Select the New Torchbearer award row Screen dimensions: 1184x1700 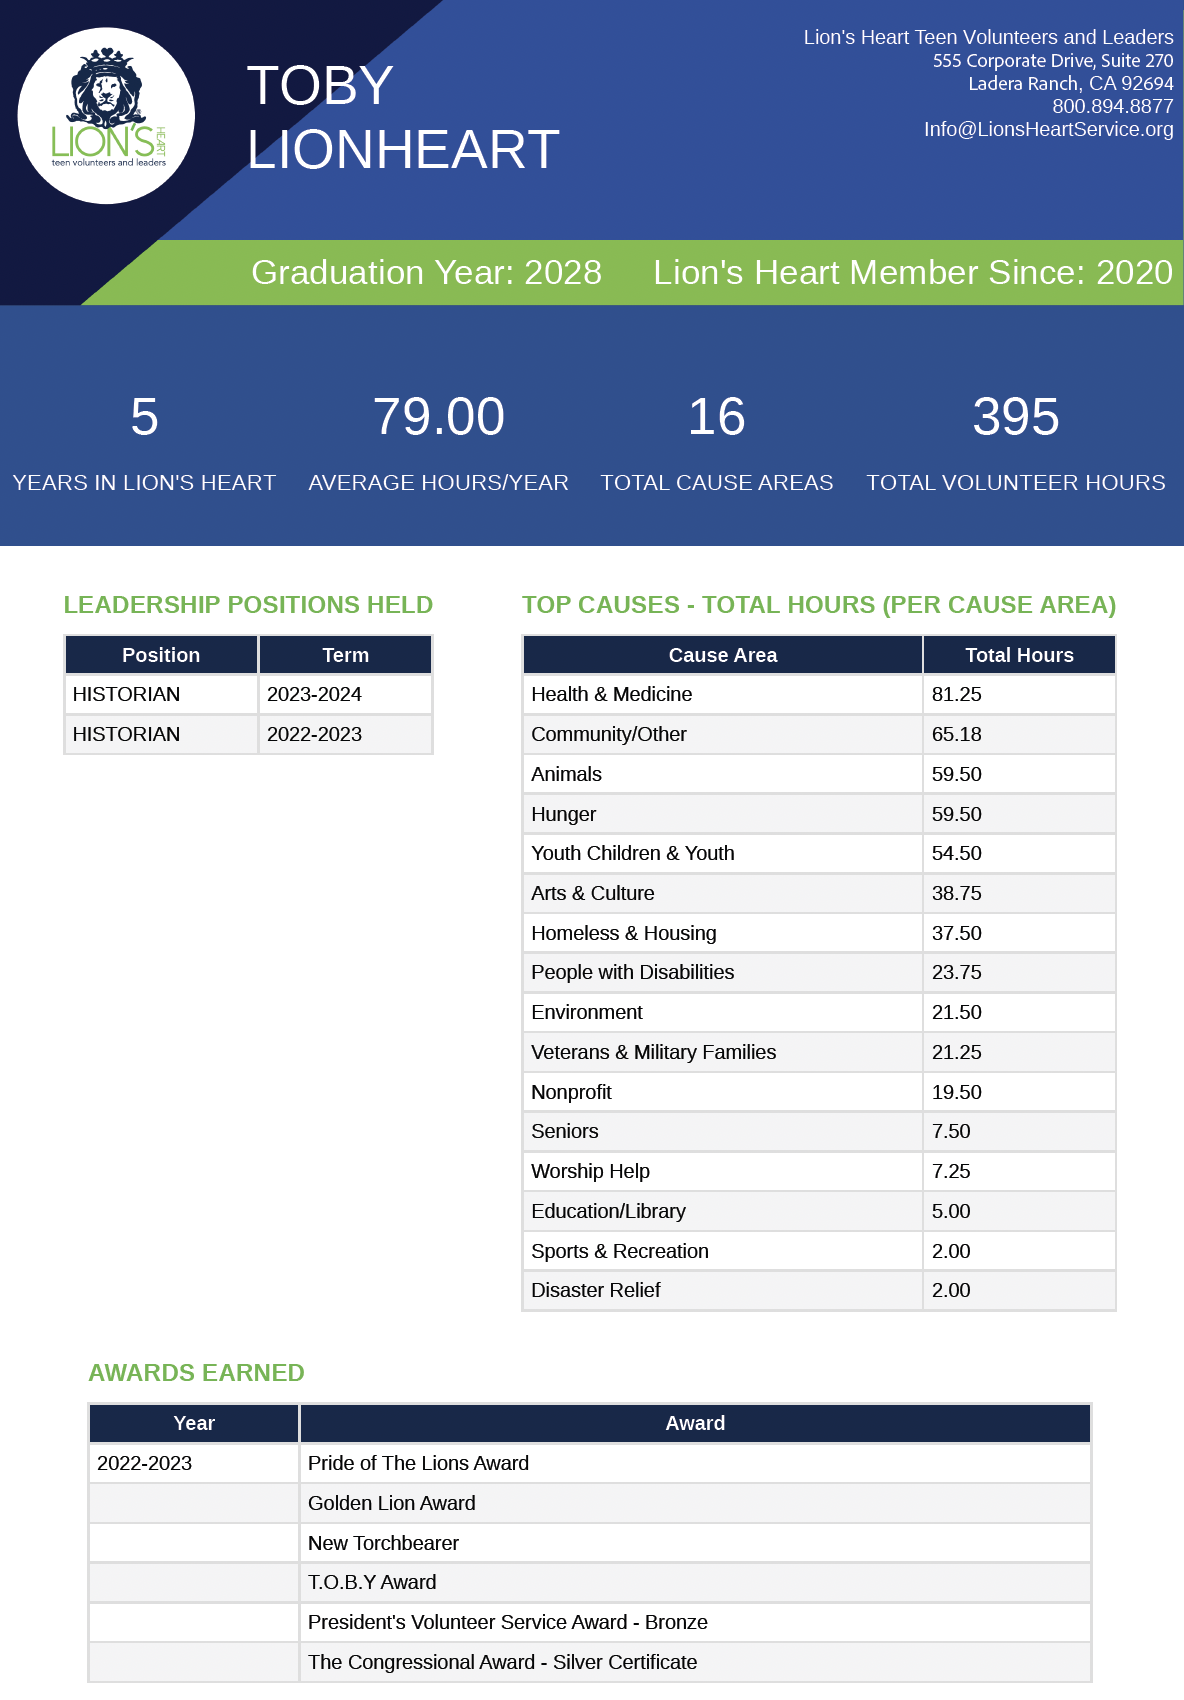[x=590, y=1543]
